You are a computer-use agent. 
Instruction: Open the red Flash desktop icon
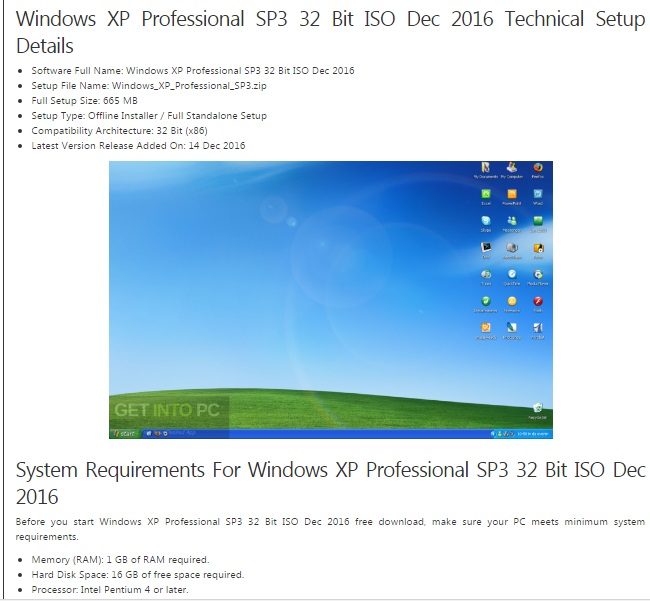click(538, 304)
